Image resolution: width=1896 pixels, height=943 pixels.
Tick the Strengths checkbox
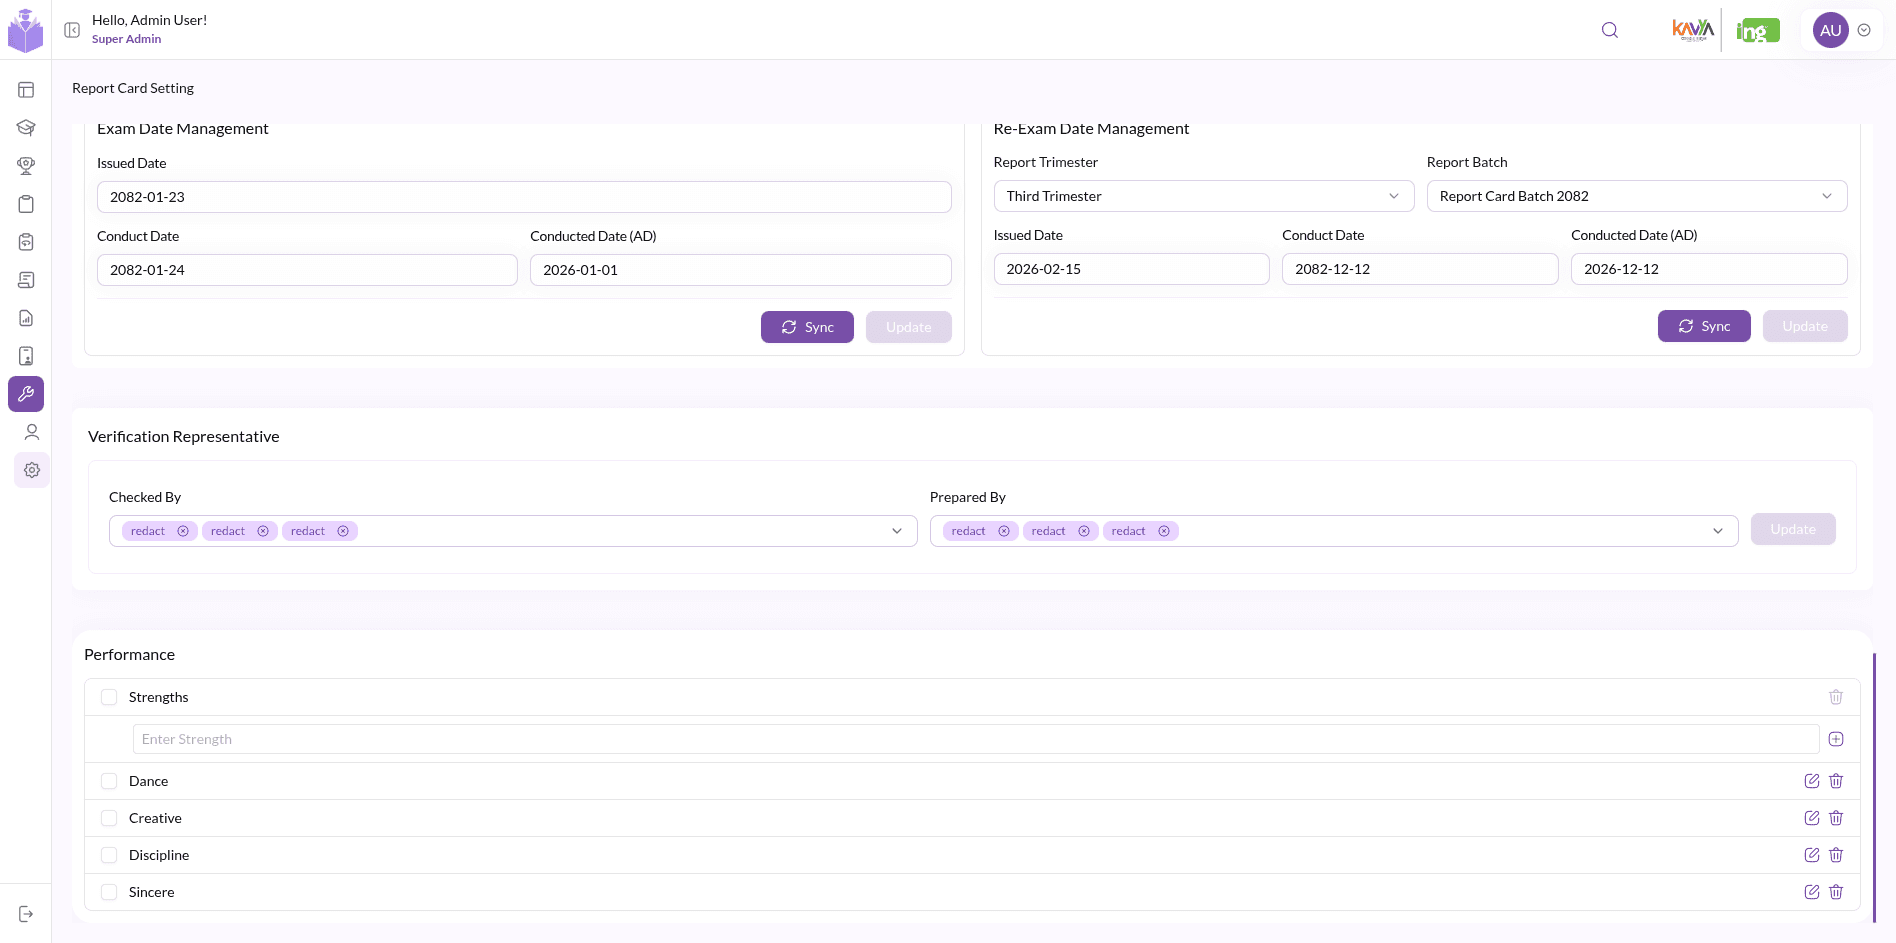click(109, 697)
